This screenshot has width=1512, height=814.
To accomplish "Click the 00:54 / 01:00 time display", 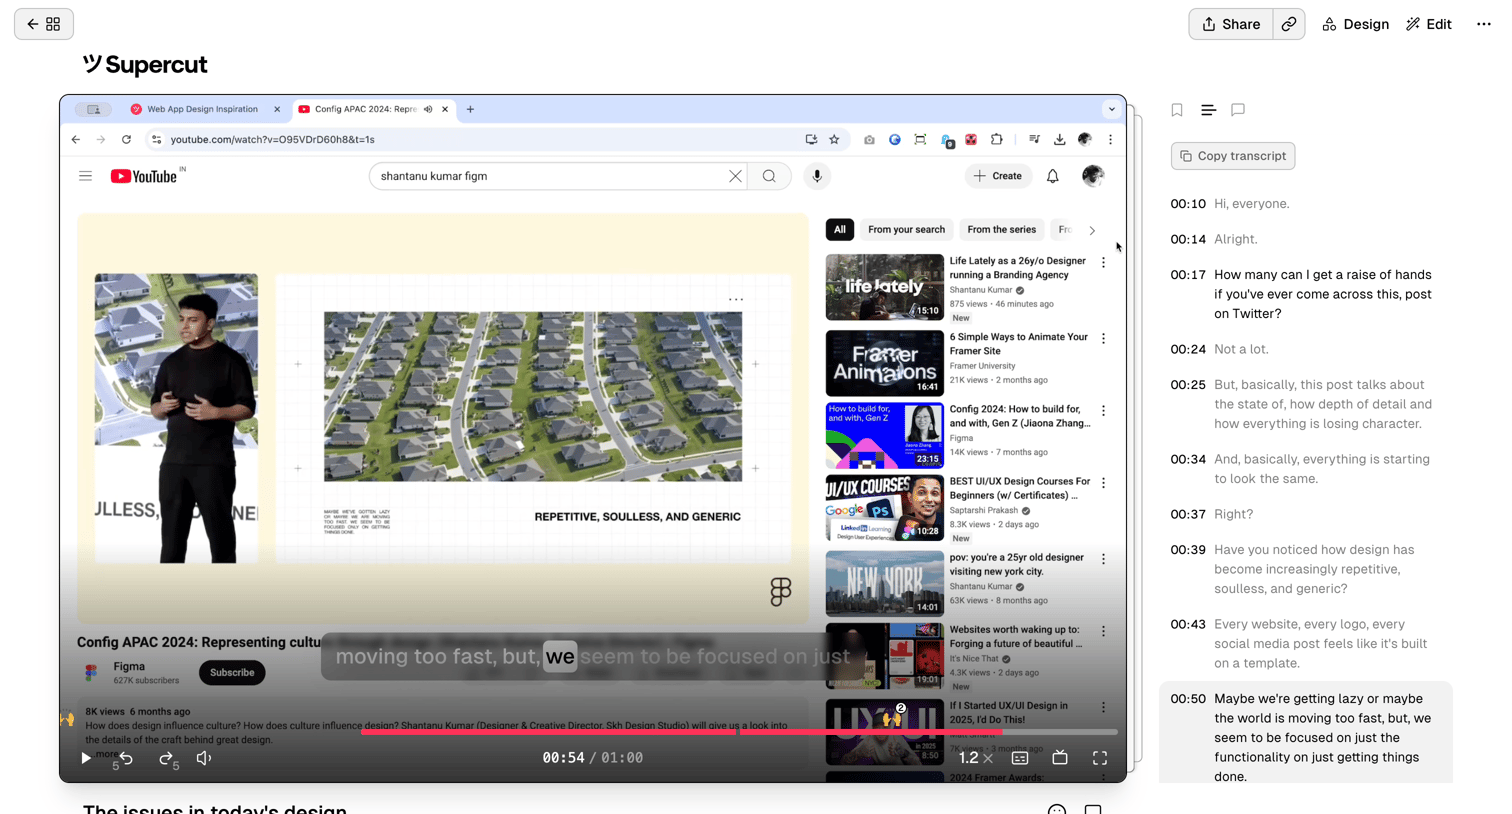I will [x=592, y=758].
